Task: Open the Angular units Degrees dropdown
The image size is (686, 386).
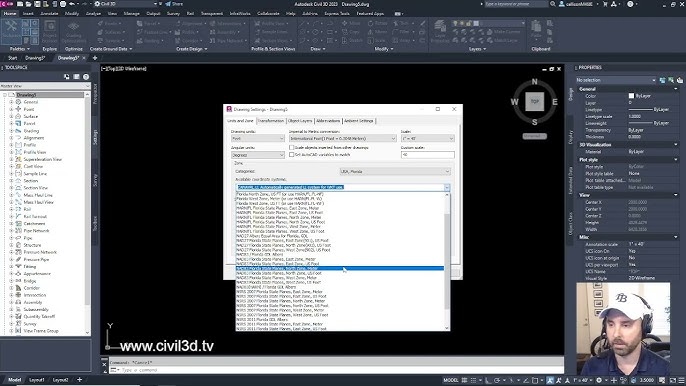Action: pos(258,155)
